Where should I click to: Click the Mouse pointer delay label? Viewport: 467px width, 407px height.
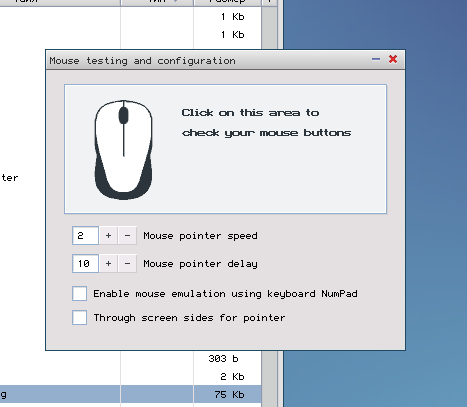click(200, 264)
